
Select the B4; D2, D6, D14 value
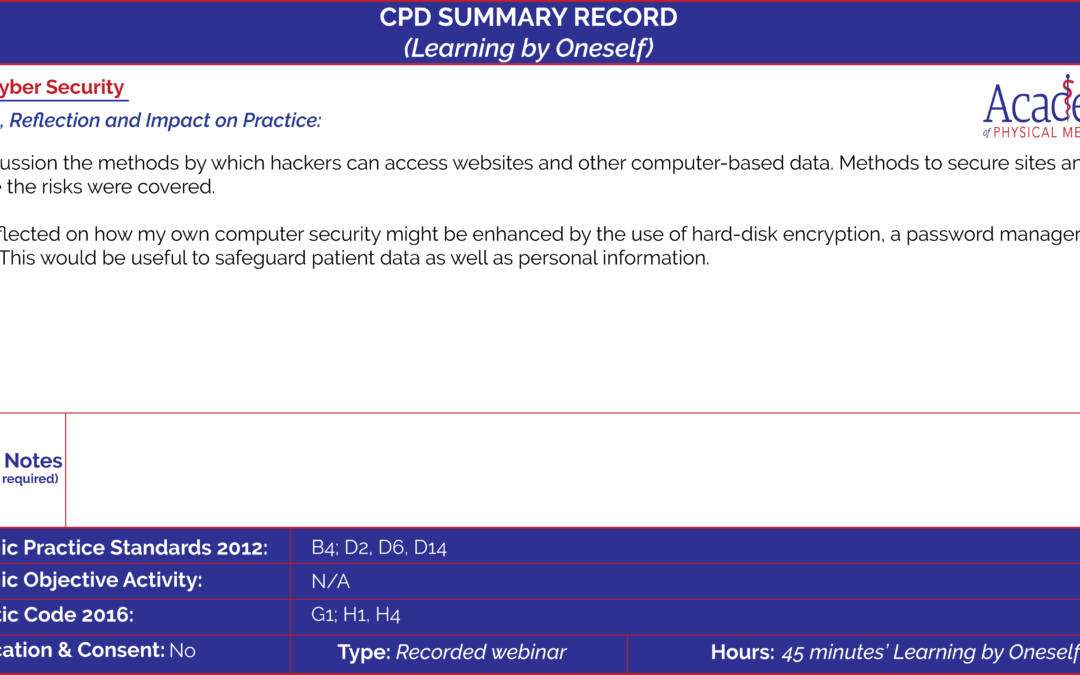pyautogui.click(x=379, y=548)
